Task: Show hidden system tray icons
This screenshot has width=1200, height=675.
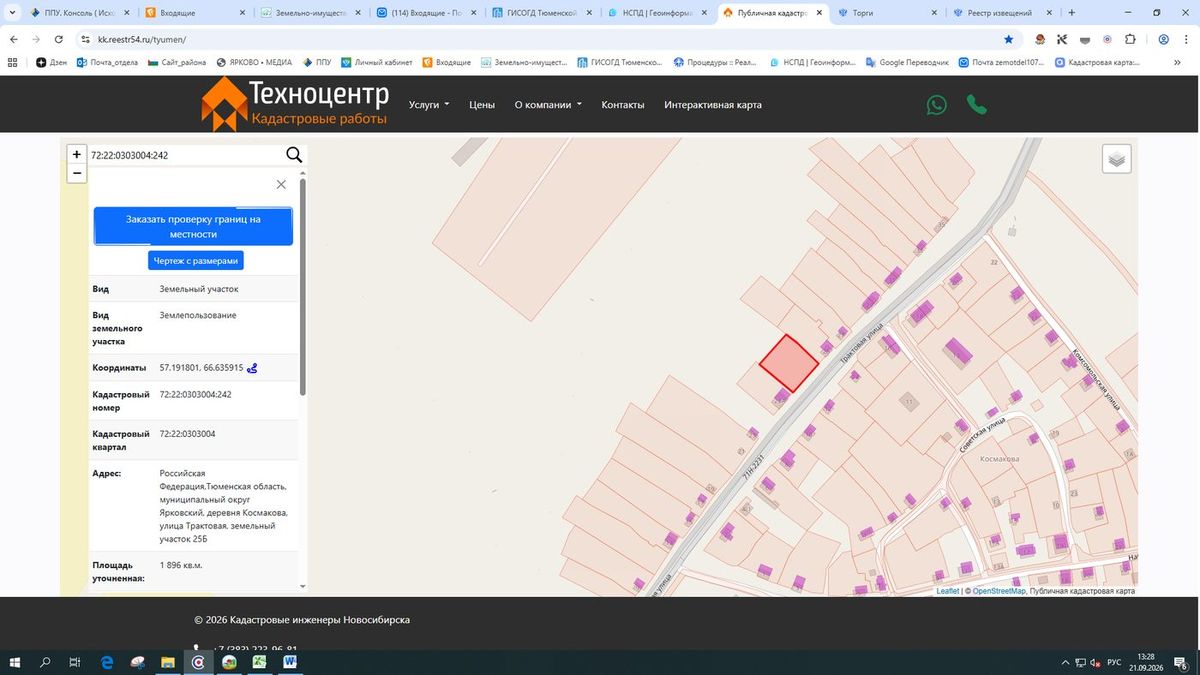Action: pyautogui.click(x=1066, y=662)
